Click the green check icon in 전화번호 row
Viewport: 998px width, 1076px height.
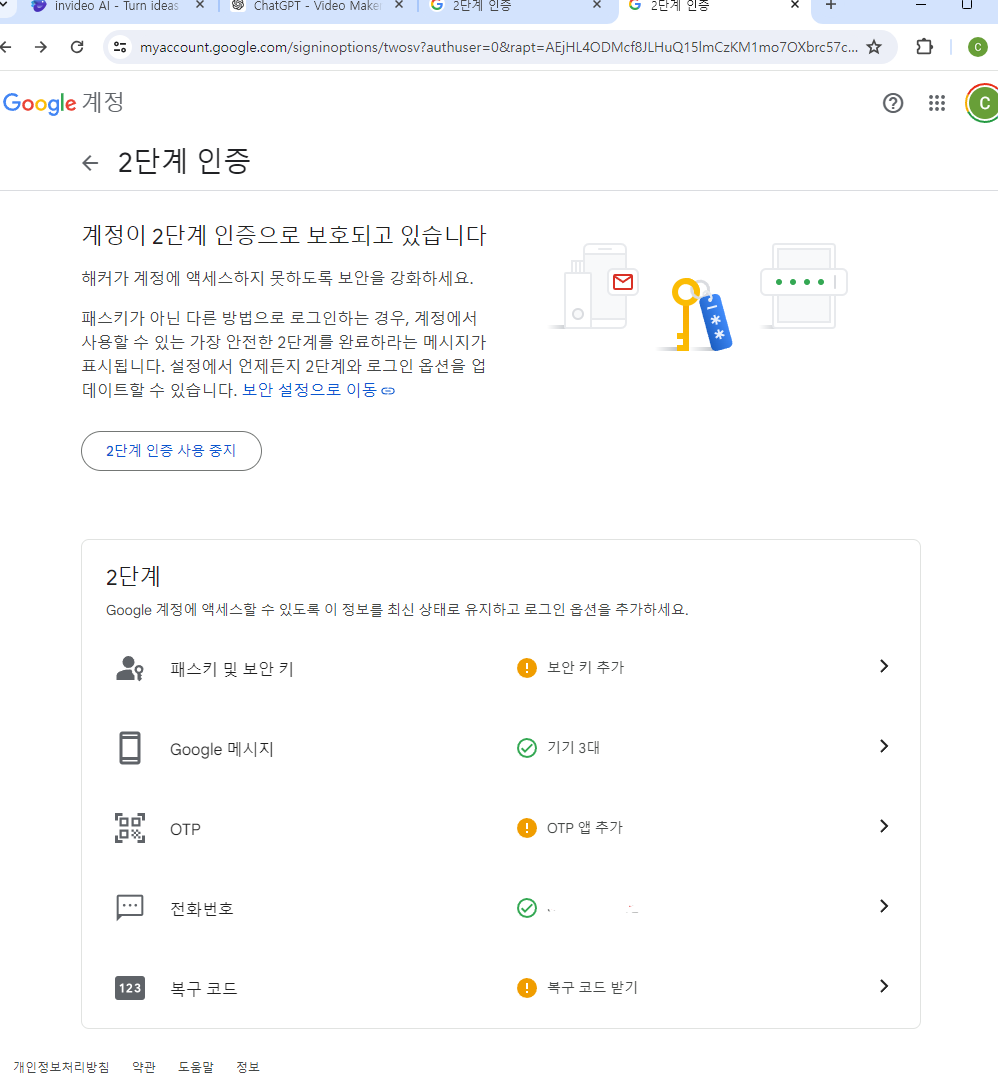pos(526,908)
